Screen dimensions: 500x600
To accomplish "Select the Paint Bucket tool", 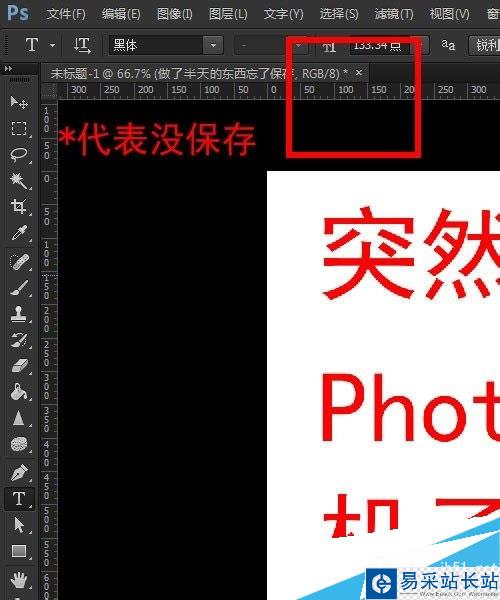I will [18, 392].
